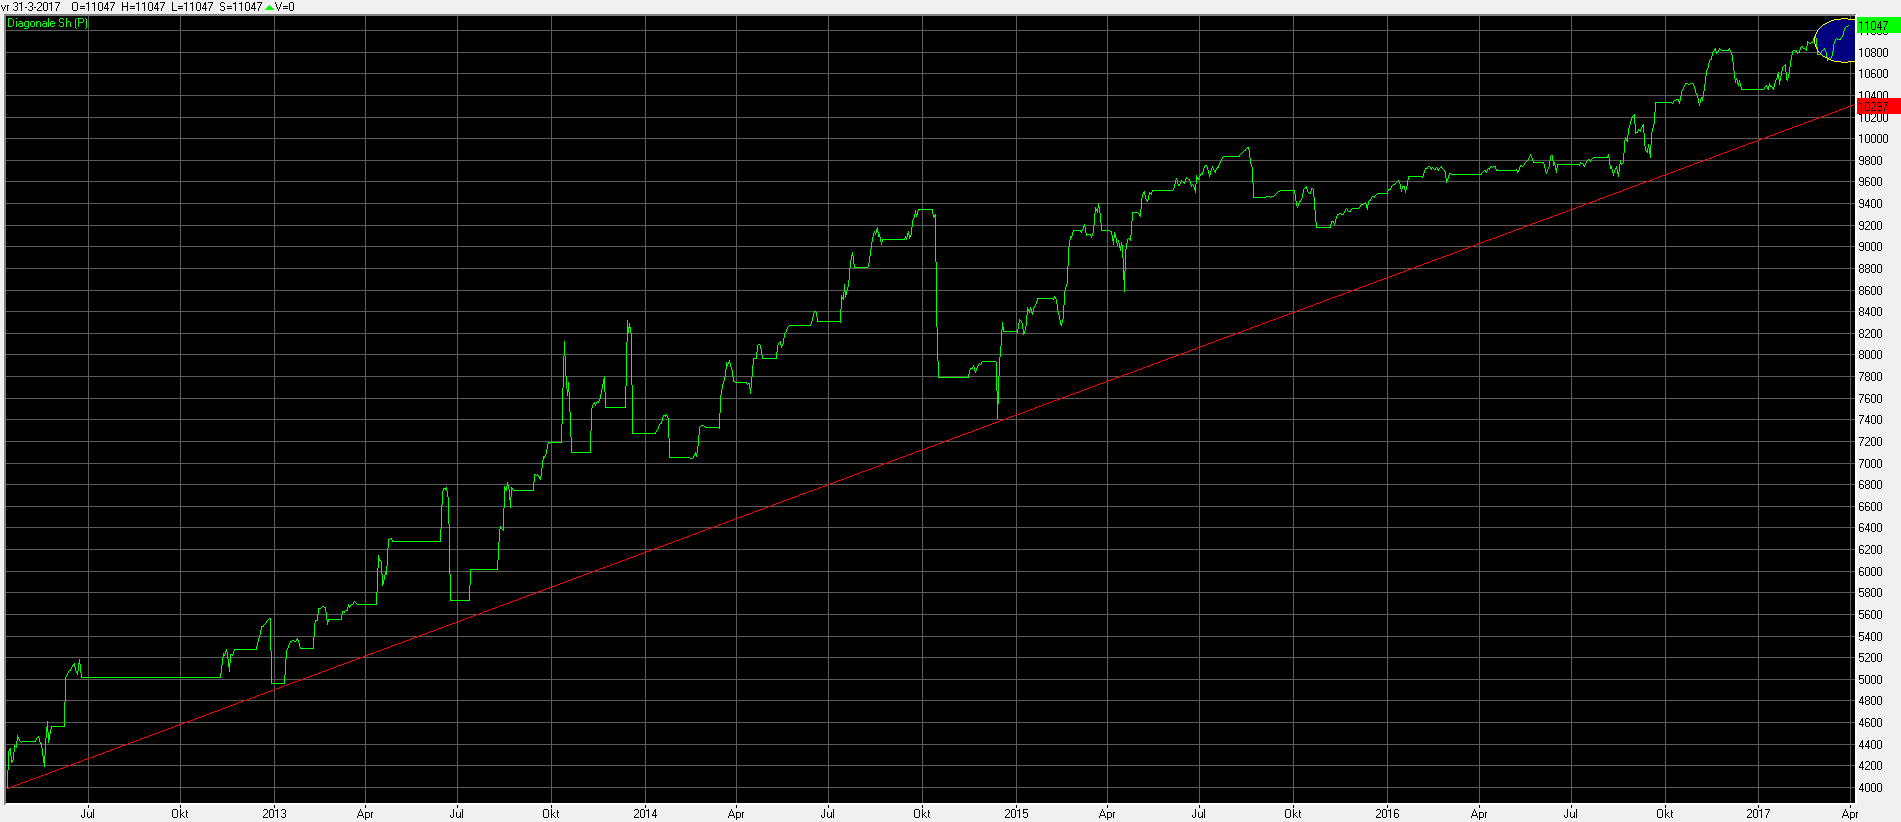Select the green 11047 current price tag
The image size is (1901, 822).
[1877, 26]
